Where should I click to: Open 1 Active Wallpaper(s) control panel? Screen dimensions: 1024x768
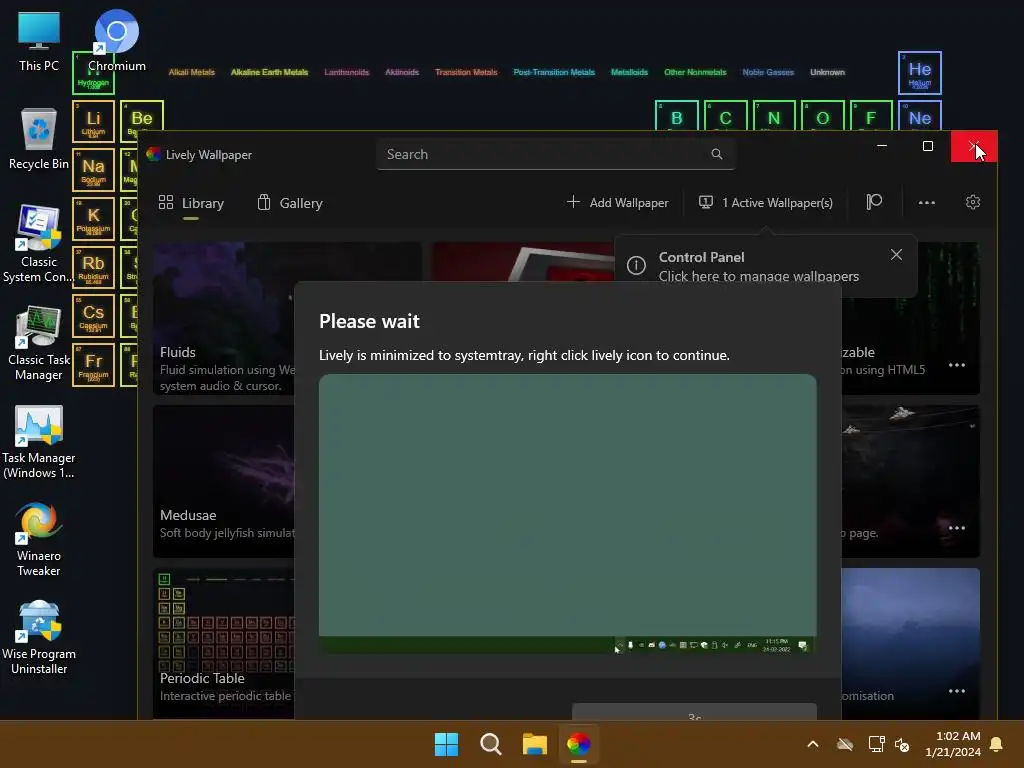coord(765,202)
